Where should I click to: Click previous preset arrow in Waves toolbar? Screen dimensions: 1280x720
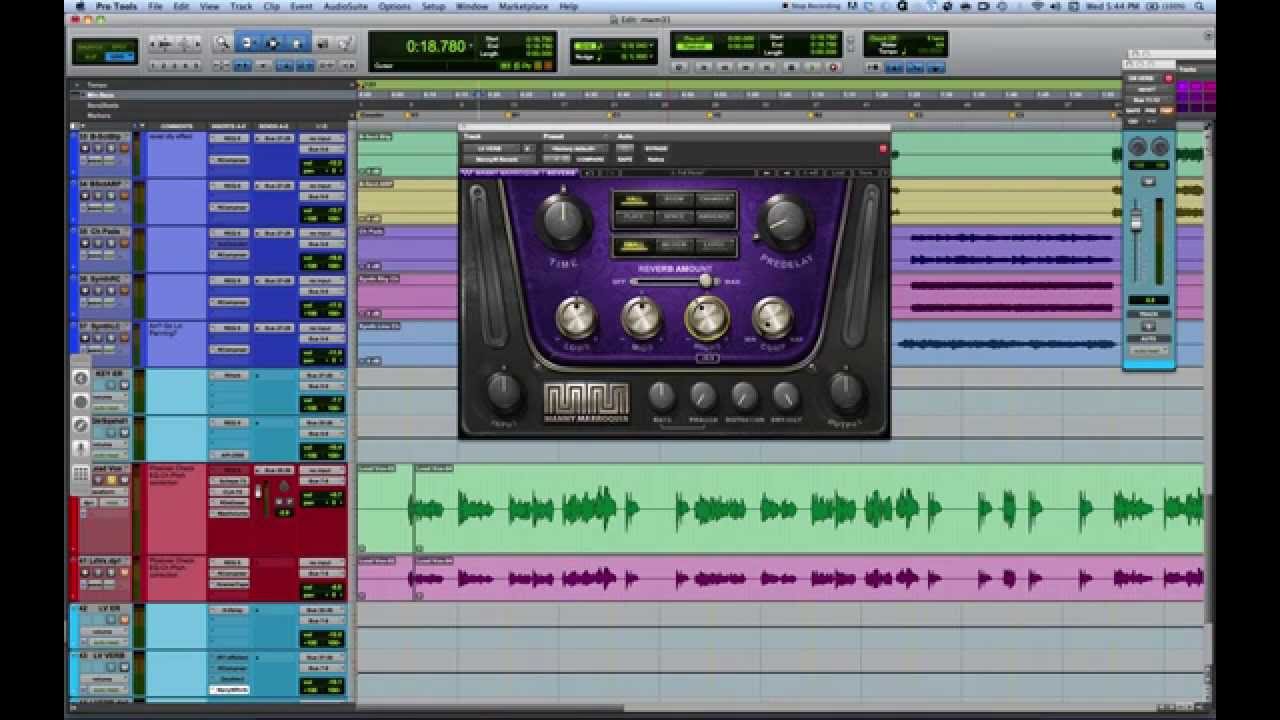click(766, 172)
